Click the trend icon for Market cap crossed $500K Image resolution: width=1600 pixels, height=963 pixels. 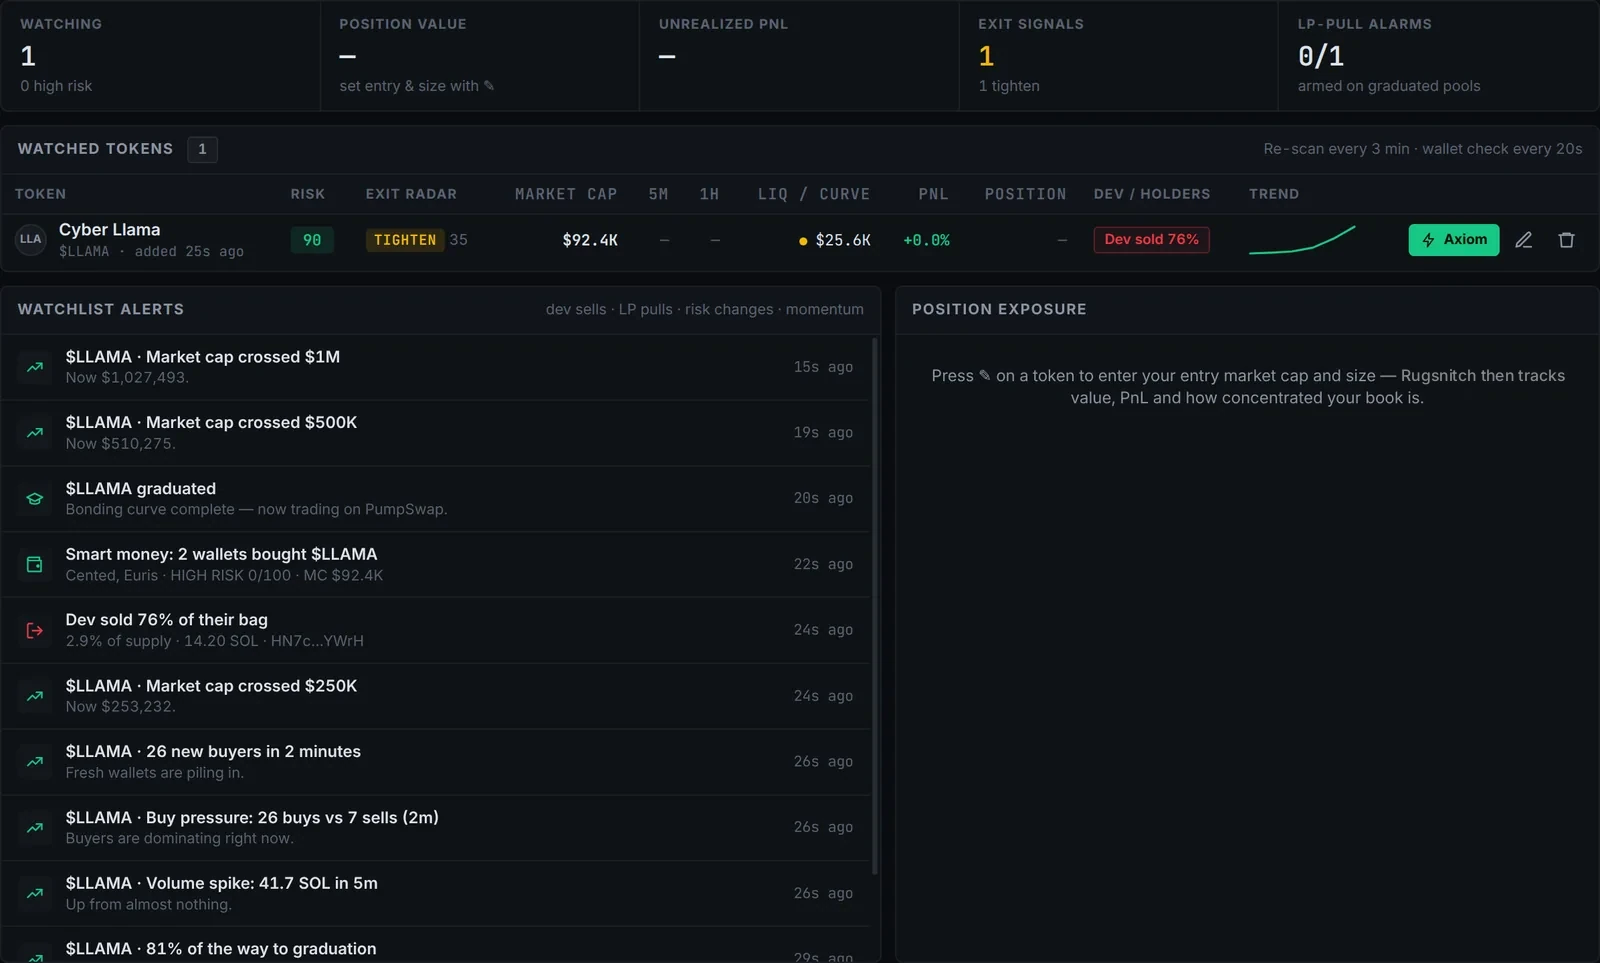[x=35, y=433]
